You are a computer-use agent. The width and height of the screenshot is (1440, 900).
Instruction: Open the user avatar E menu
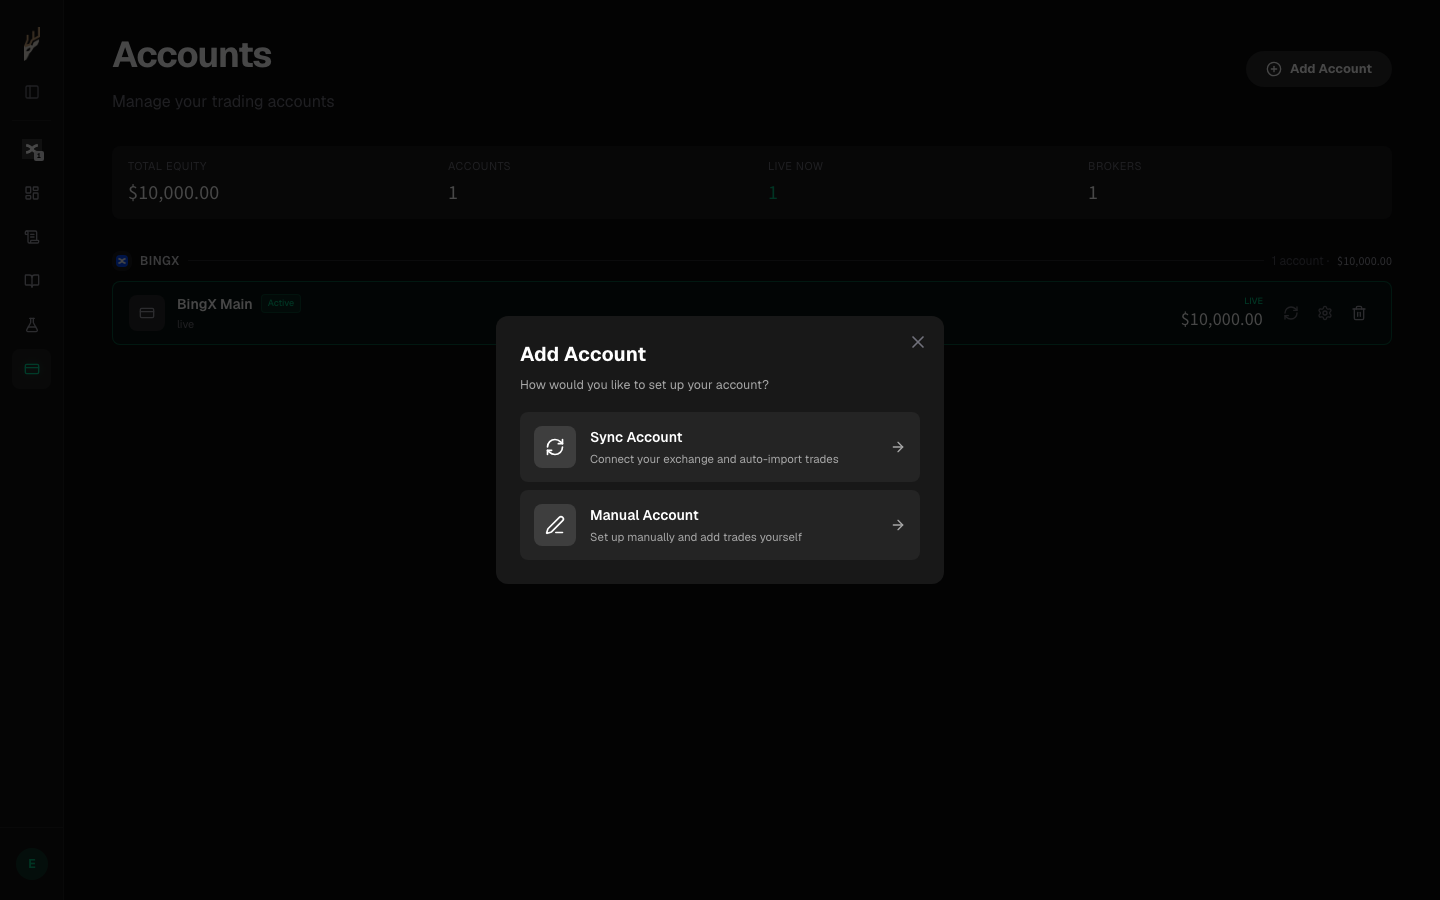32,864
